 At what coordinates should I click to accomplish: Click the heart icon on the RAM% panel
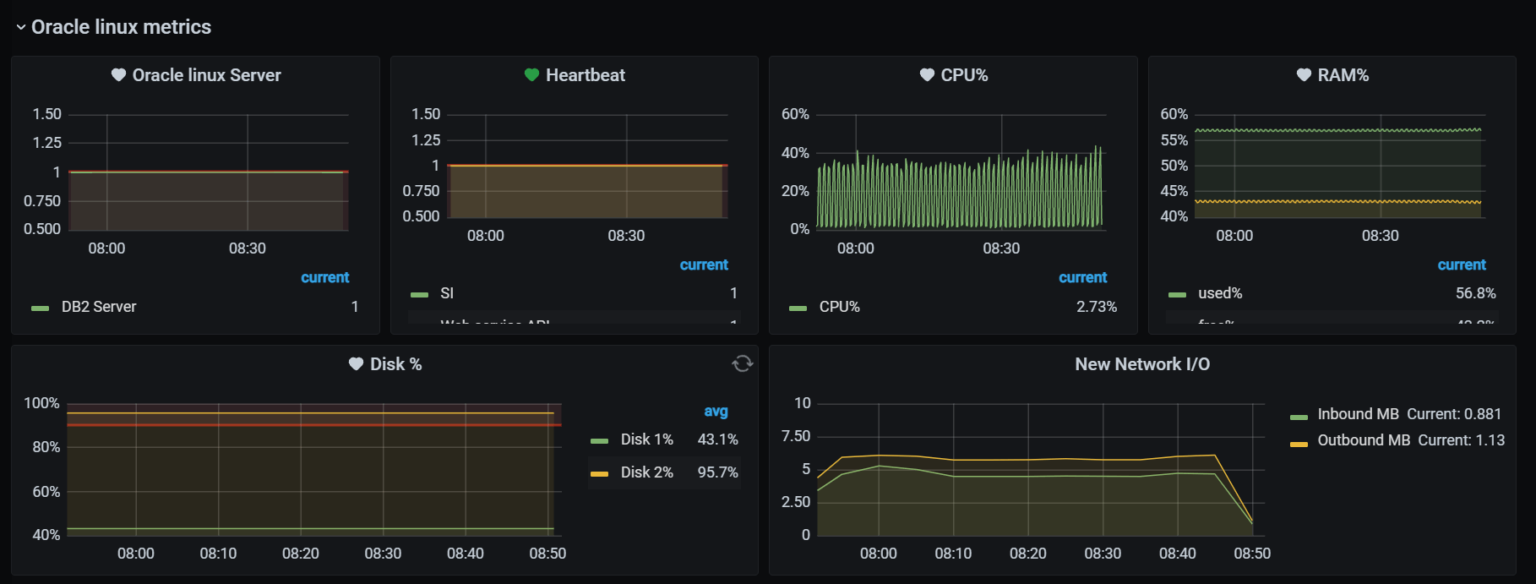coord(1303,74)
